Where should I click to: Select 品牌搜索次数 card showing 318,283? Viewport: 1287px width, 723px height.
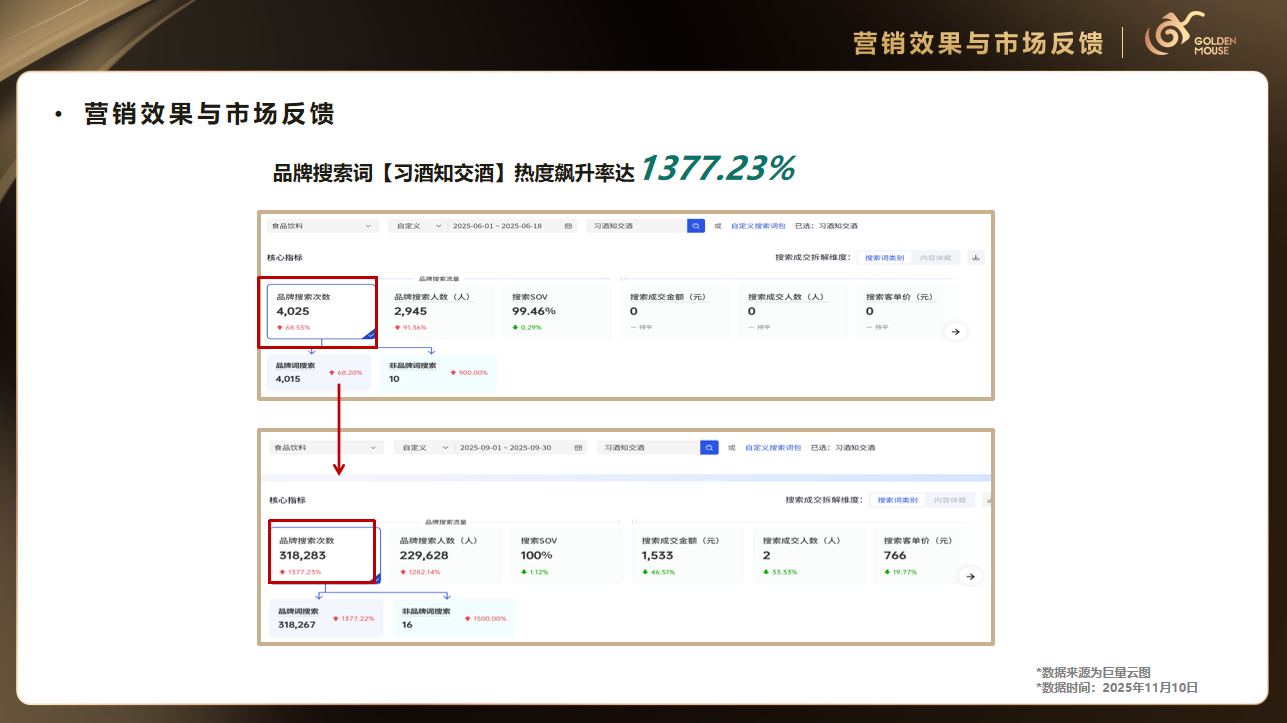pyautogui.click(x=324, y=555)
